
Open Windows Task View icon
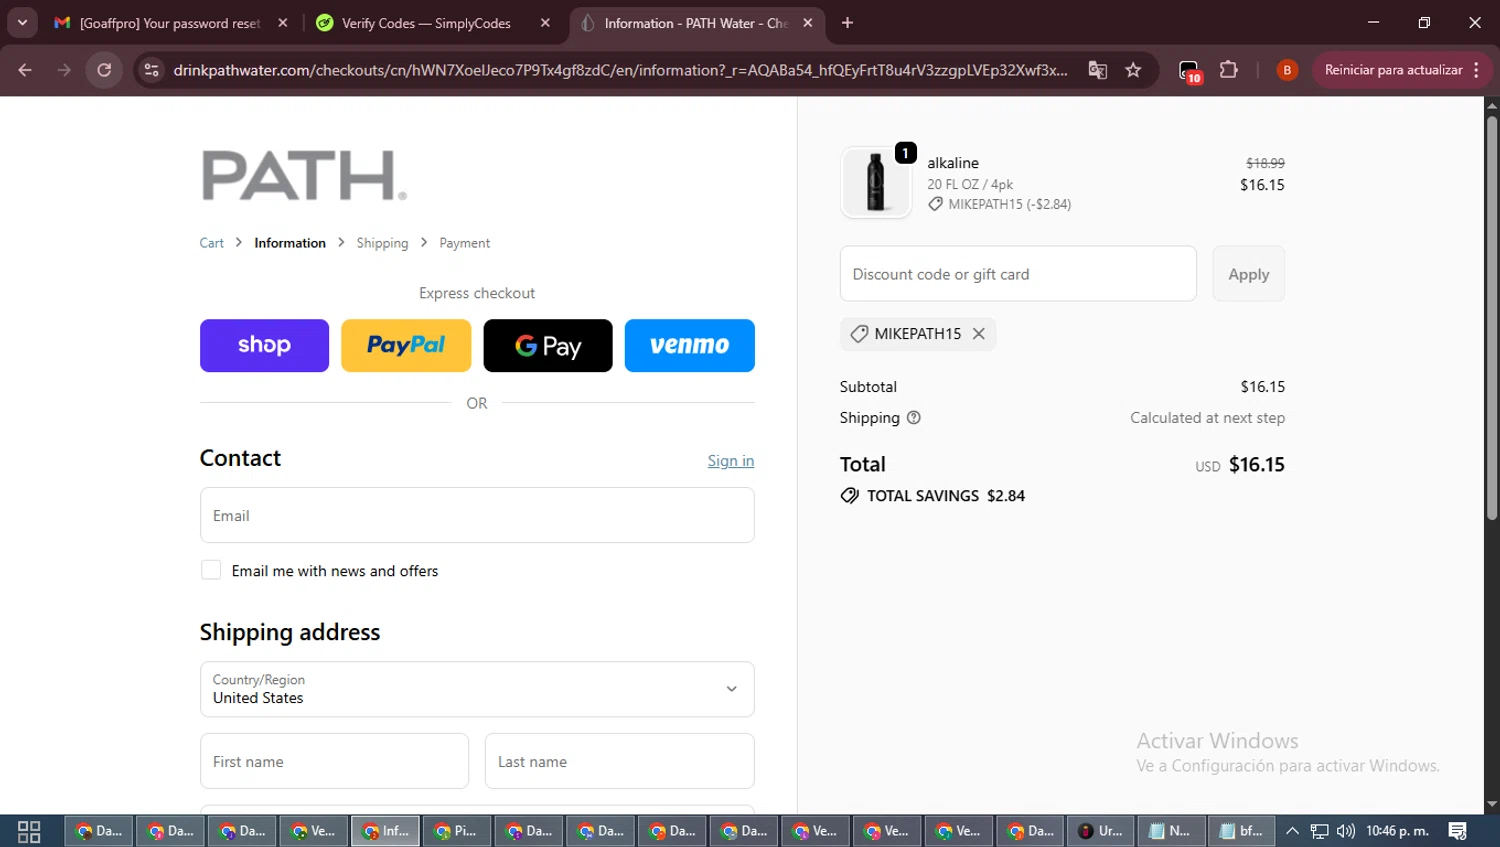(x=29, y=831)
